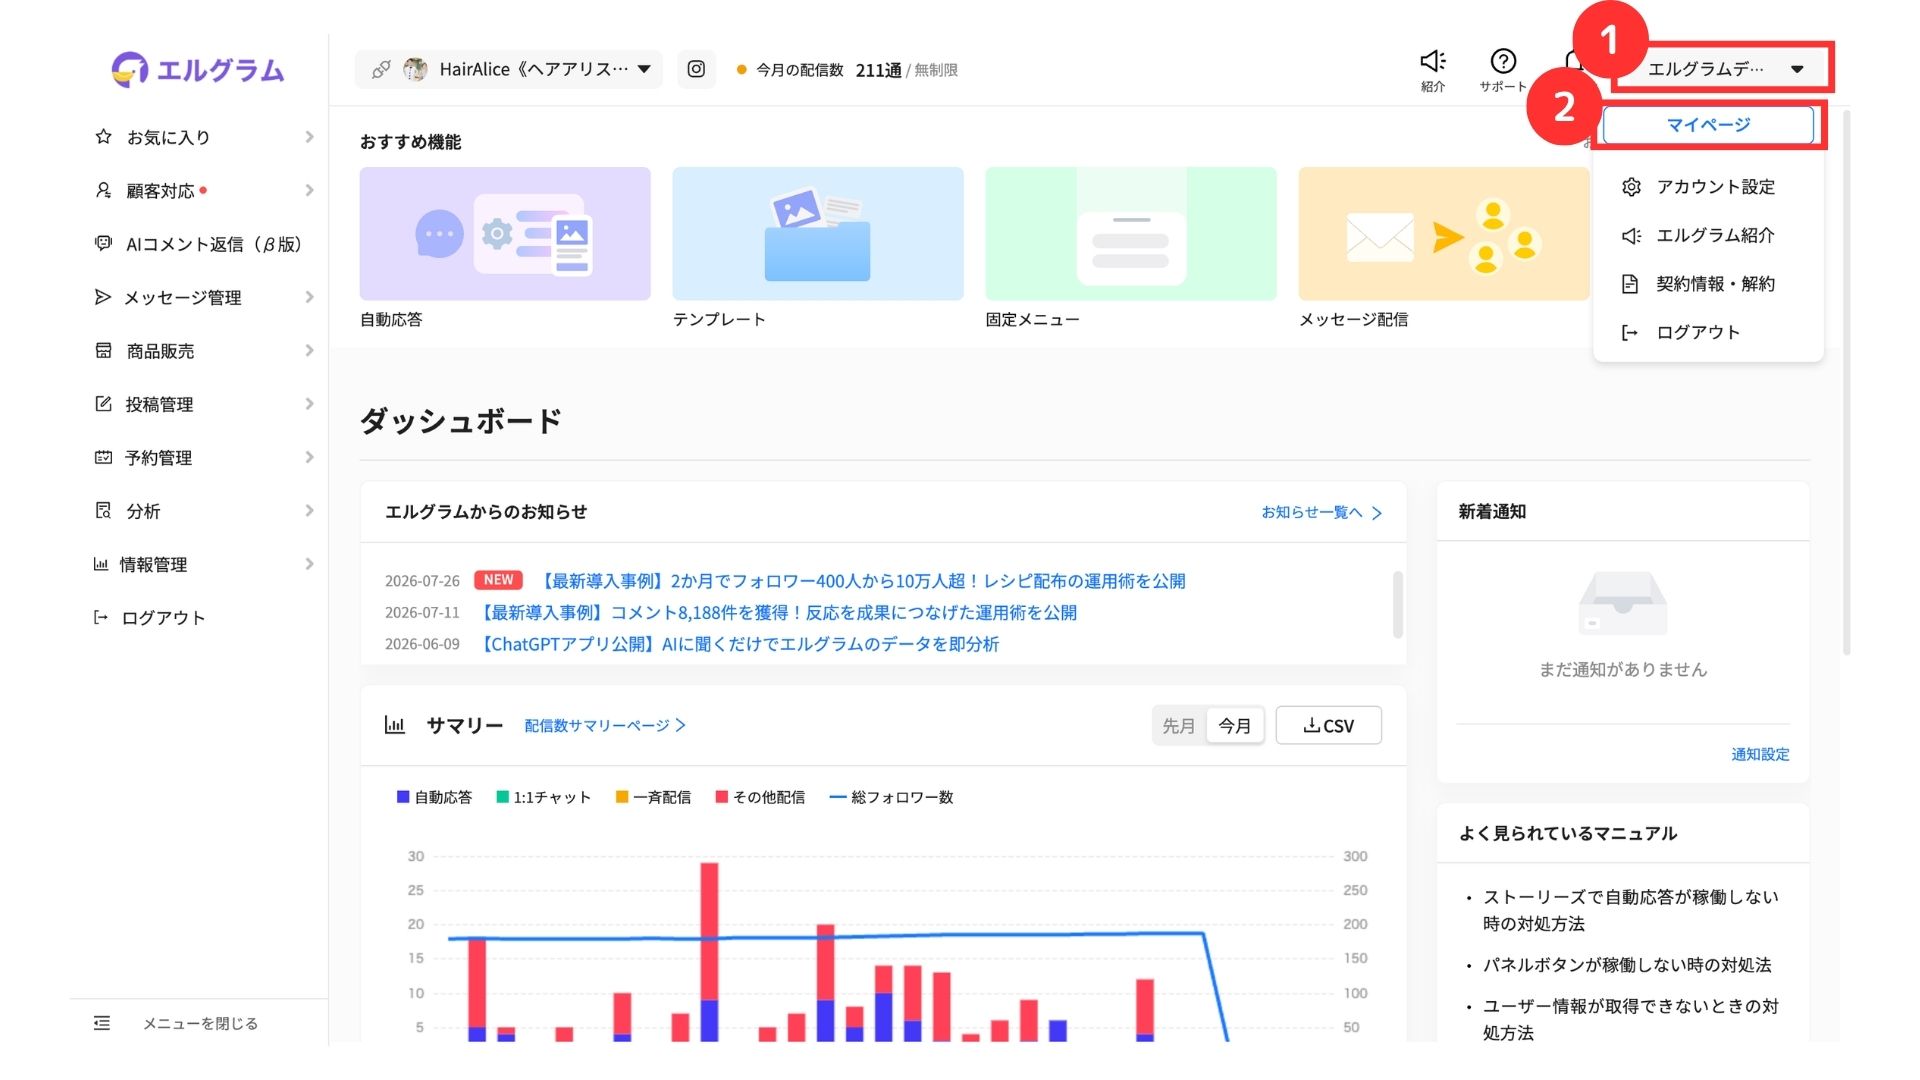This screenshot has width=1920, height=1080.
Task: Expand the 顧客対応 sidebar chevron
Action: click(x=309, y=190)
